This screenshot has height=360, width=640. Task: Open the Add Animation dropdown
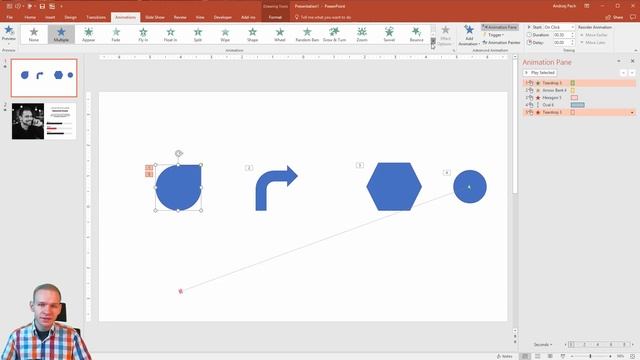pos(469,36)
